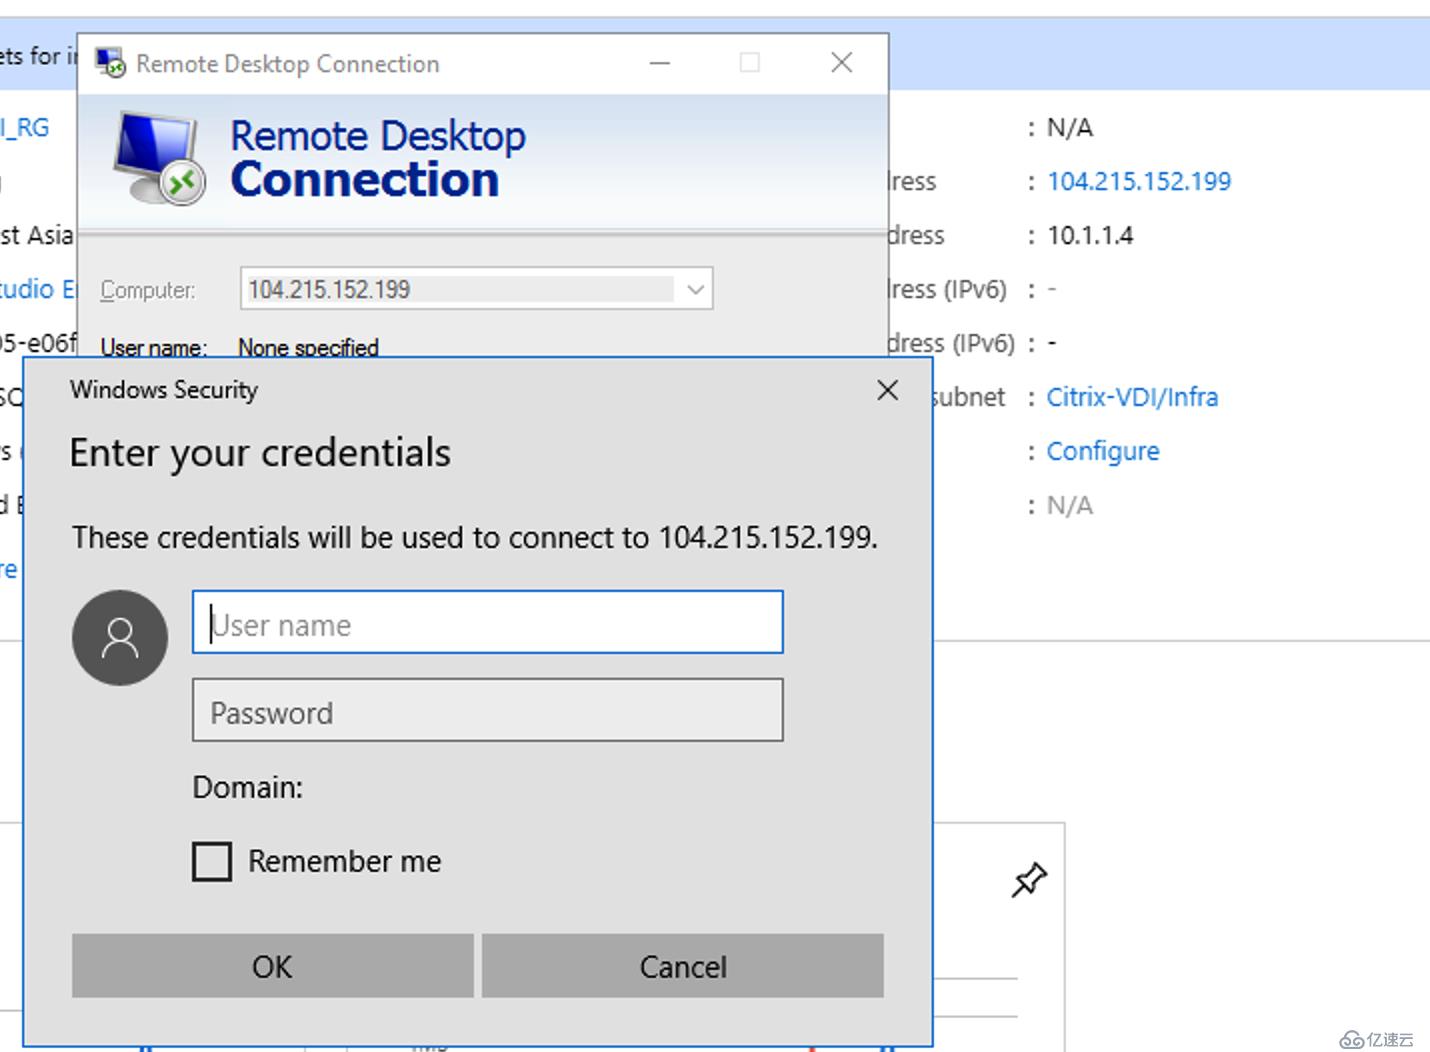Click the Remote Desktop Connection title bar icon
Screen dimensions: 1430x1052
tap(110, 63)
